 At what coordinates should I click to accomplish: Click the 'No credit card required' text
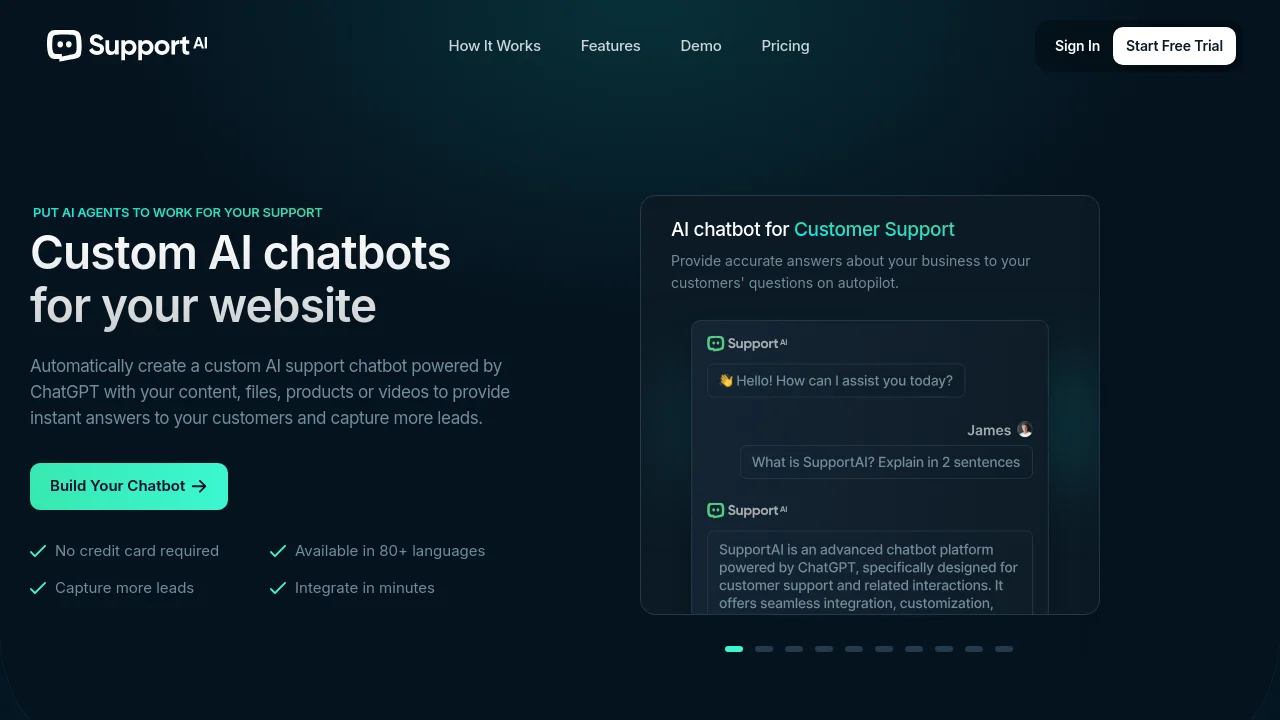click(x=137, y=551)
